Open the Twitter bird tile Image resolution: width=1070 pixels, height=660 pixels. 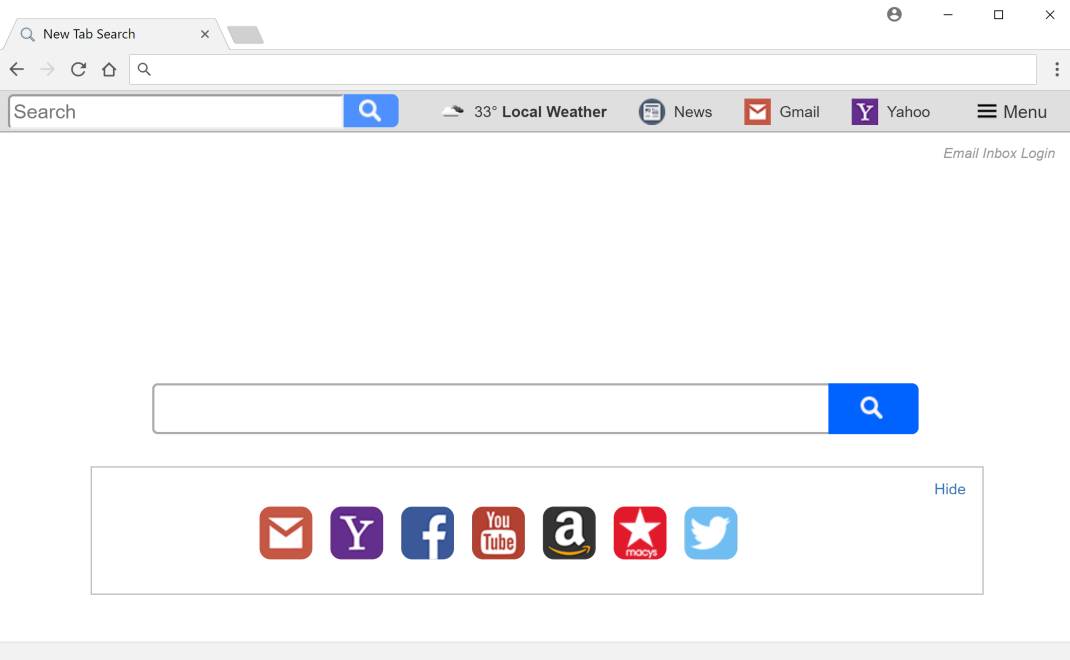pyautogui.click(x=711, y=532)
